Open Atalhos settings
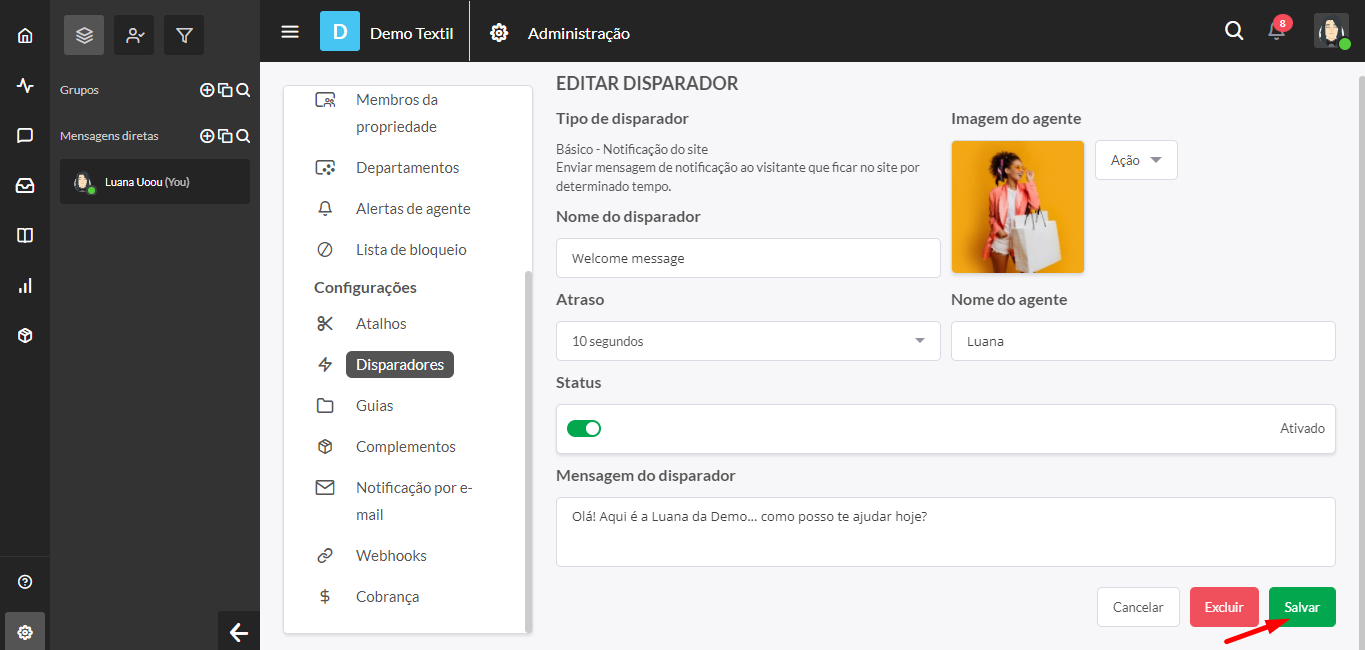This screenshot has height=650, width=1365. [381, 323]
